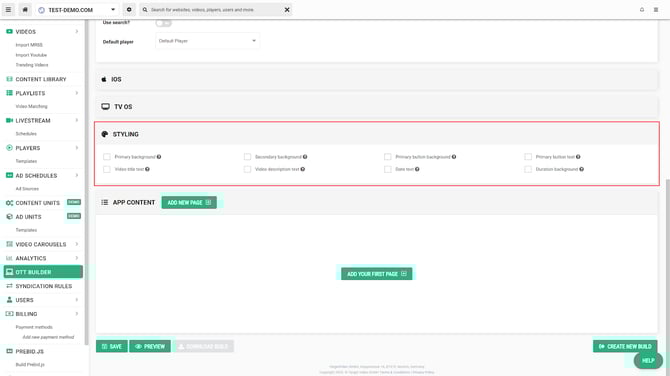Expand the Playlists menu chevron
Screen dimensions: 670x376
77,93
